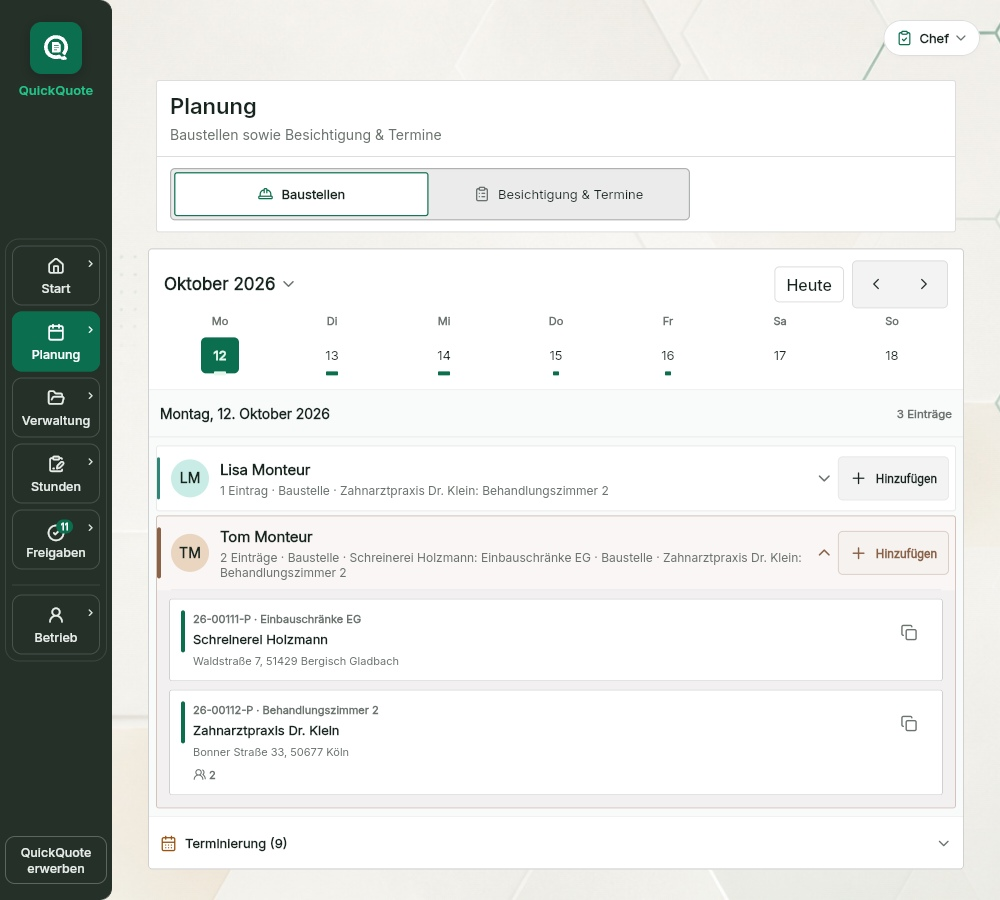Click the 26-00111-P Einbauschränke EG label
1000x900 pixels.
pyautogui.click(x=277, y=619)
